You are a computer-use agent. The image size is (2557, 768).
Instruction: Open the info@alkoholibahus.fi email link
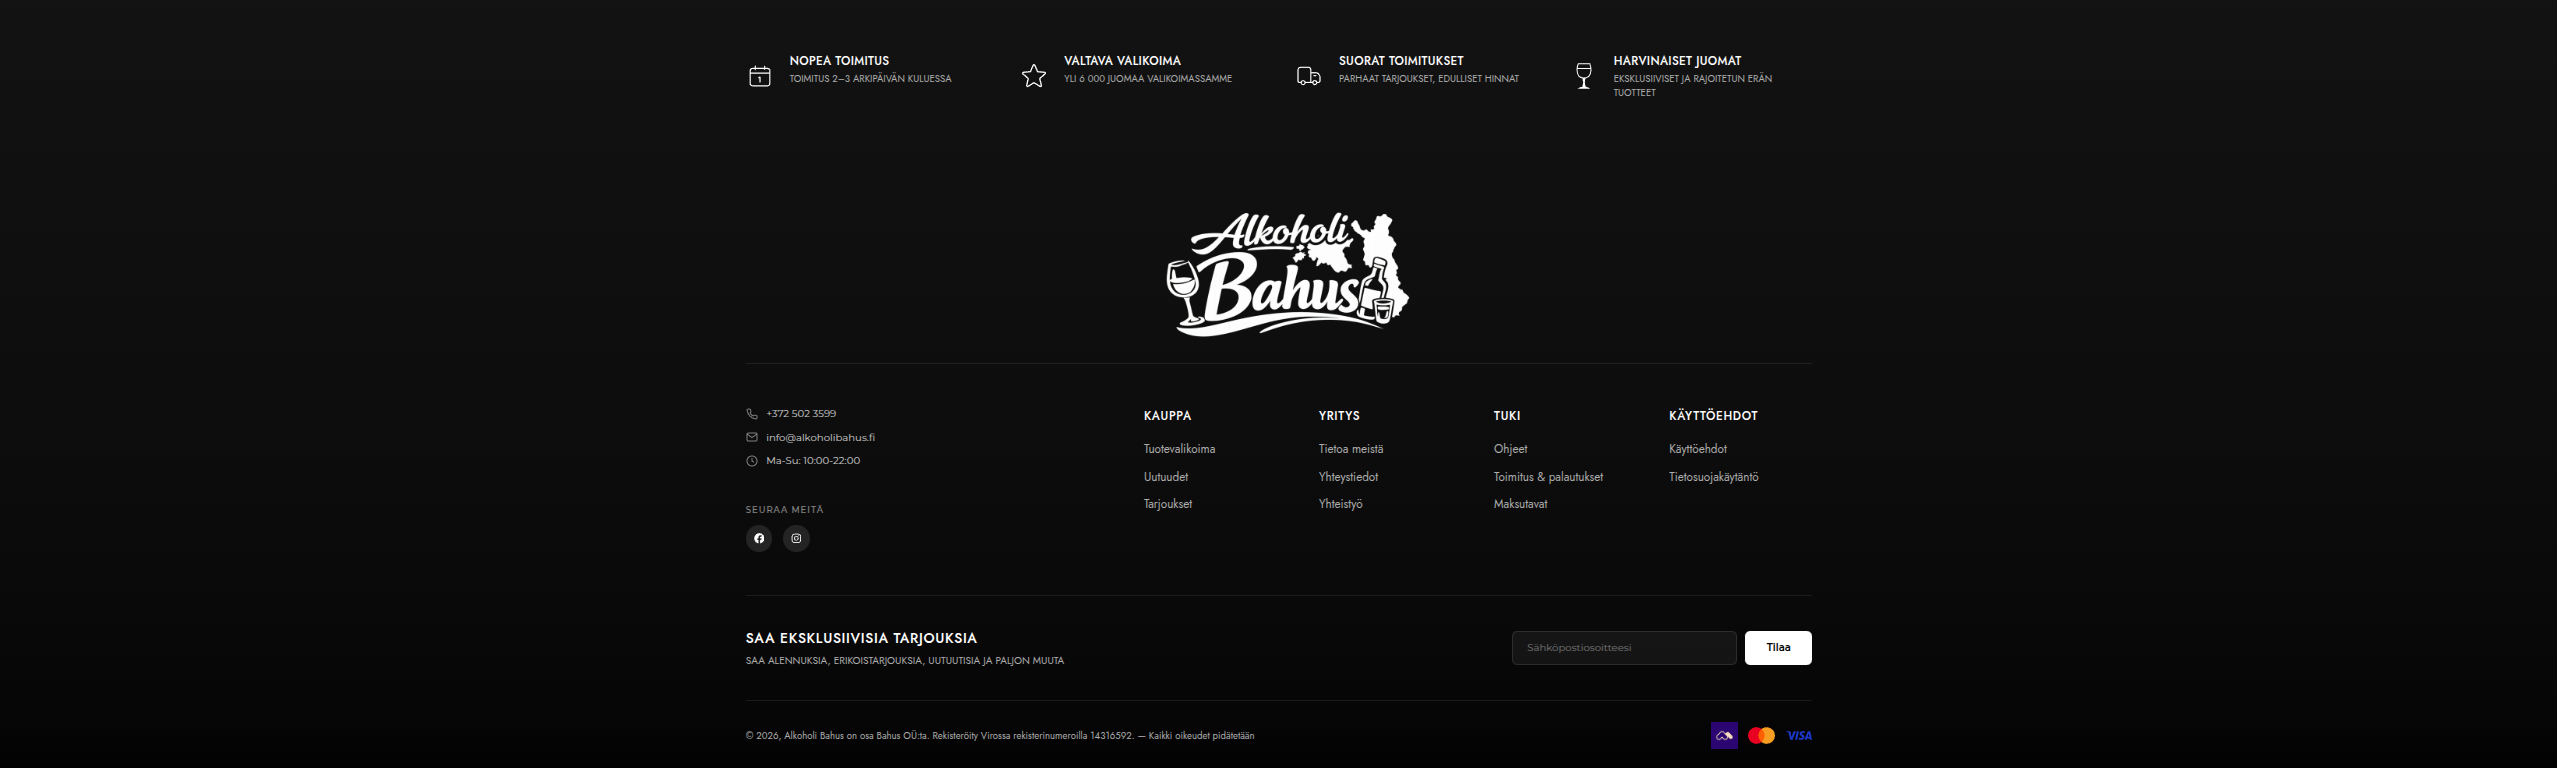(x=820, y=438)
